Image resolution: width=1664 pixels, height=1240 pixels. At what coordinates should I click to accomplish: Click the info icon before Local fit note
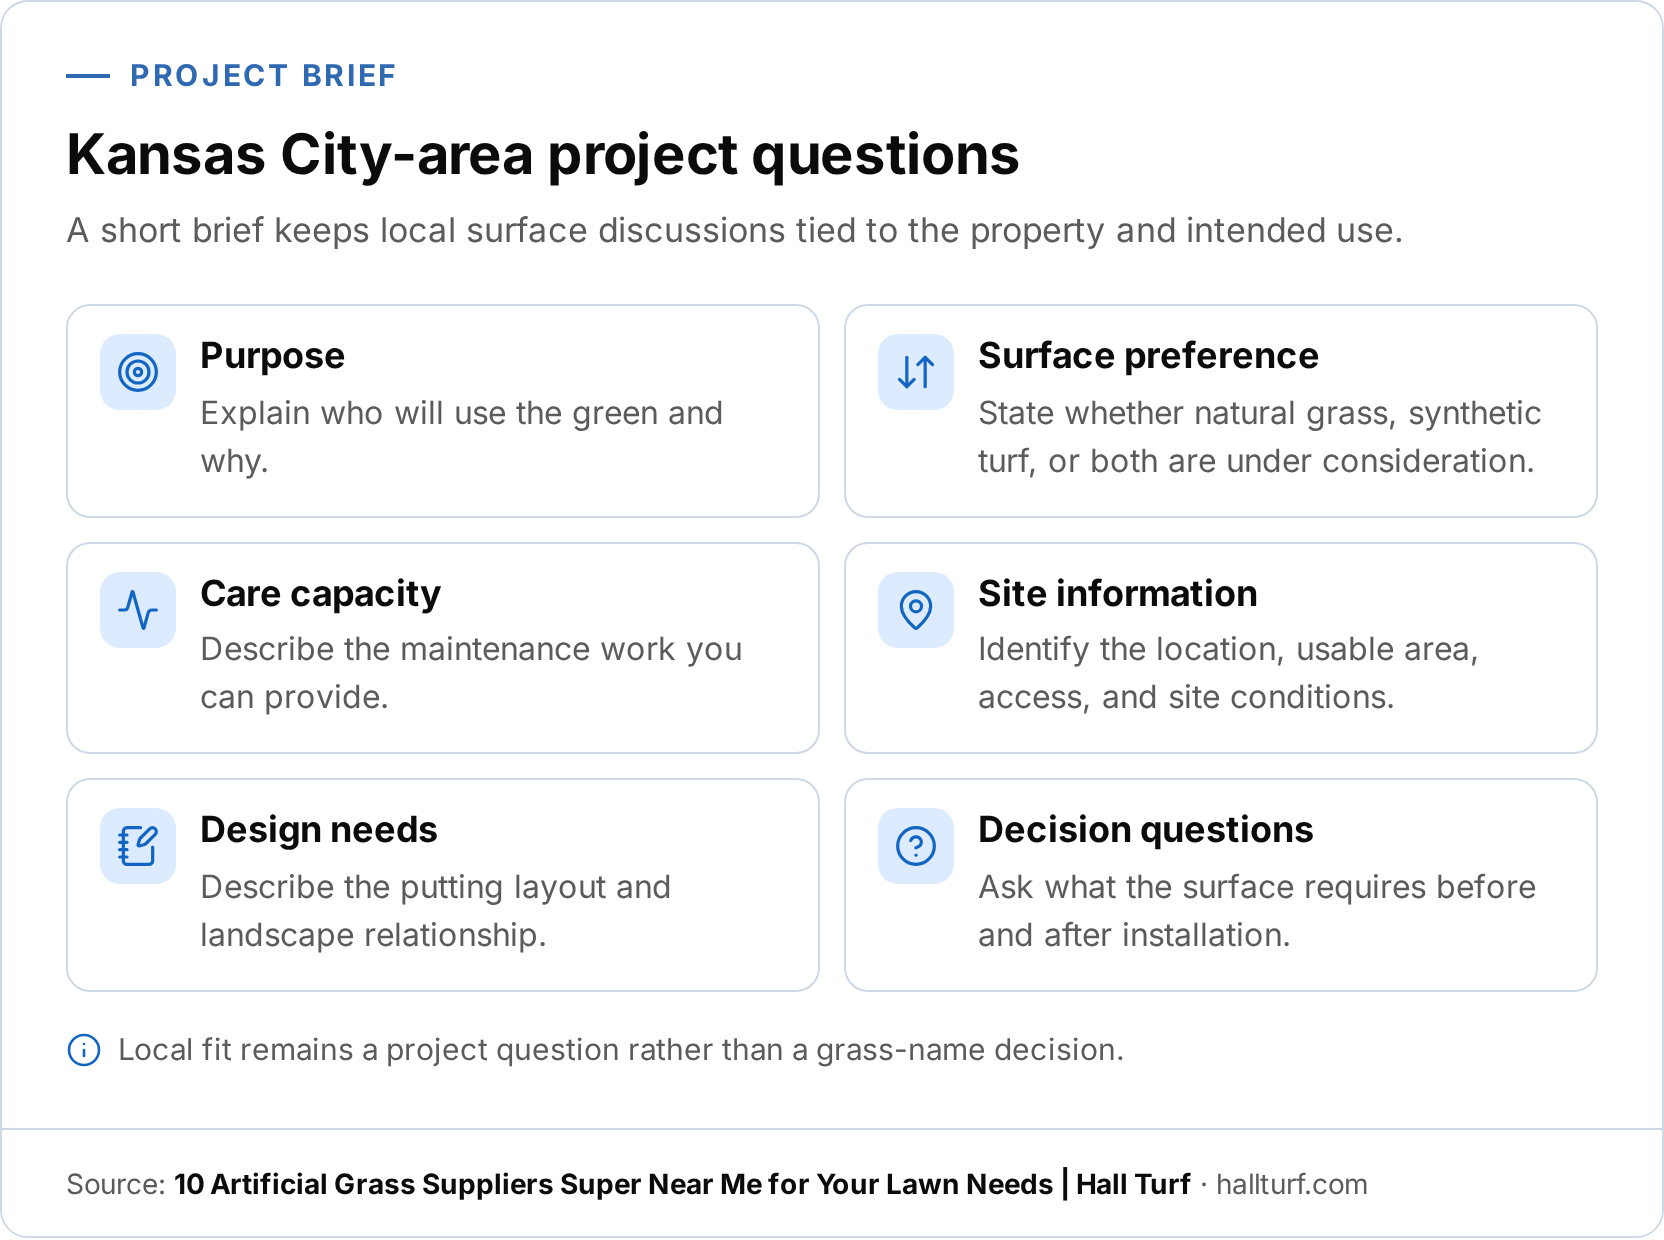(84, 1050)
